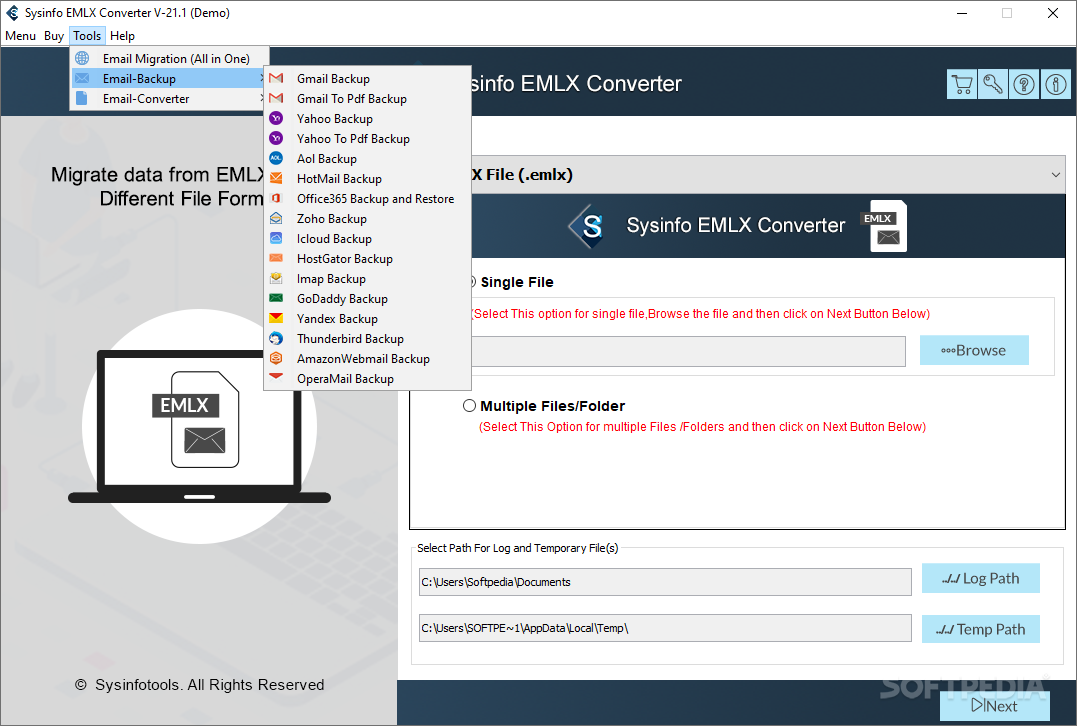Click the Email-Converter document icon
This screenshot has height=726, width=1077.
click(82, 98)
